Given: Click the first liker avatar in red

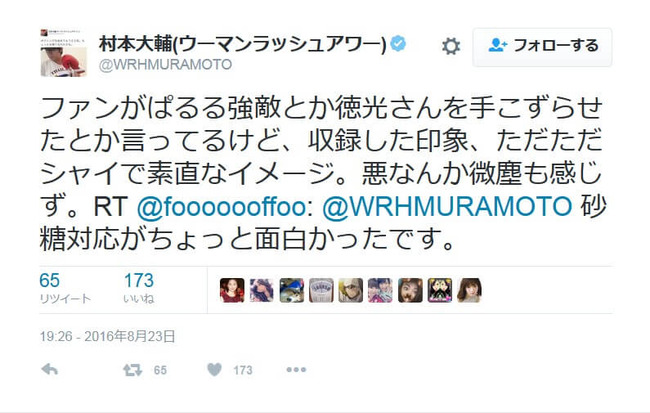Looking at the screenshot, I should [232, 290].
